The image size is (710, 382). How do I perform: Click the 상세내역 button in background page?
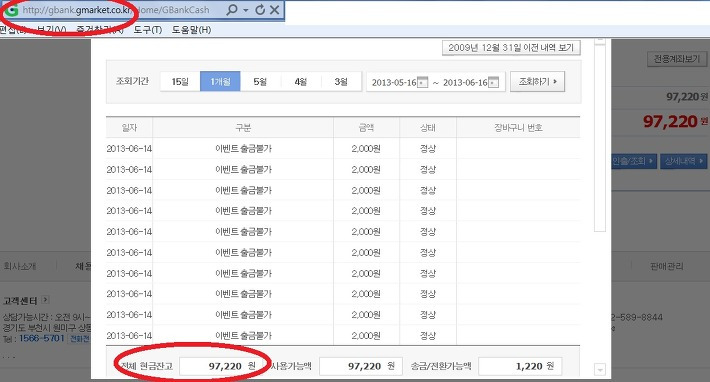pos(683,161)
